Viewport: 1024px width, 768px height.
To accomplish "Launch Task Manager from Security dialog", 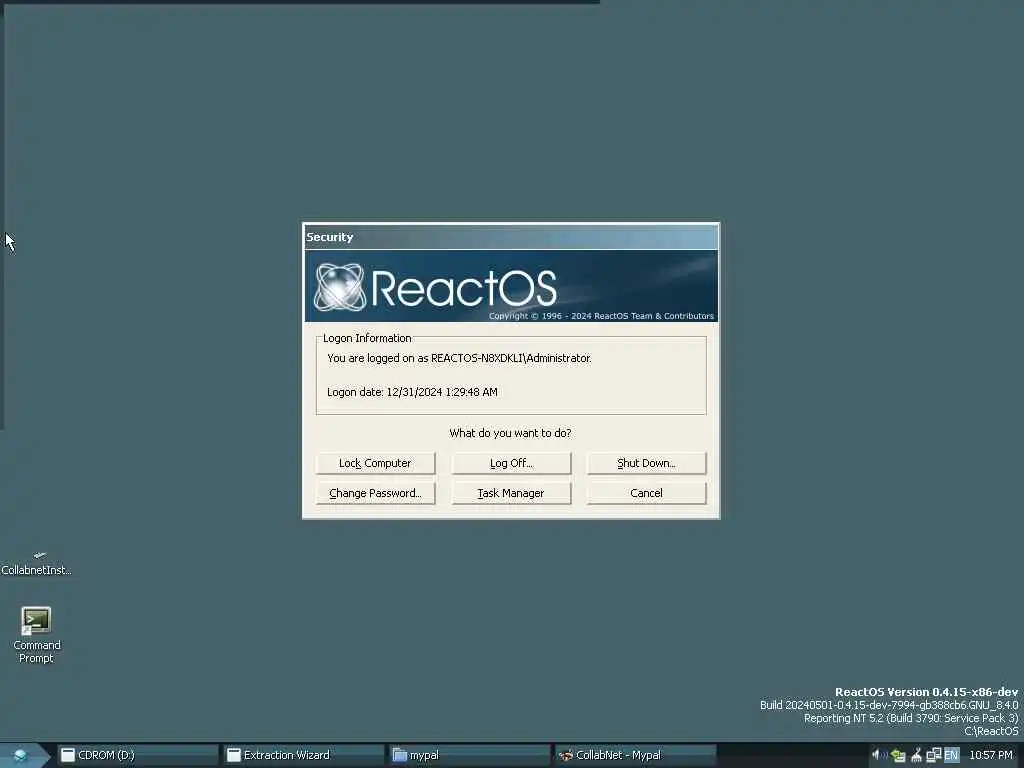I will pos(511,493).
